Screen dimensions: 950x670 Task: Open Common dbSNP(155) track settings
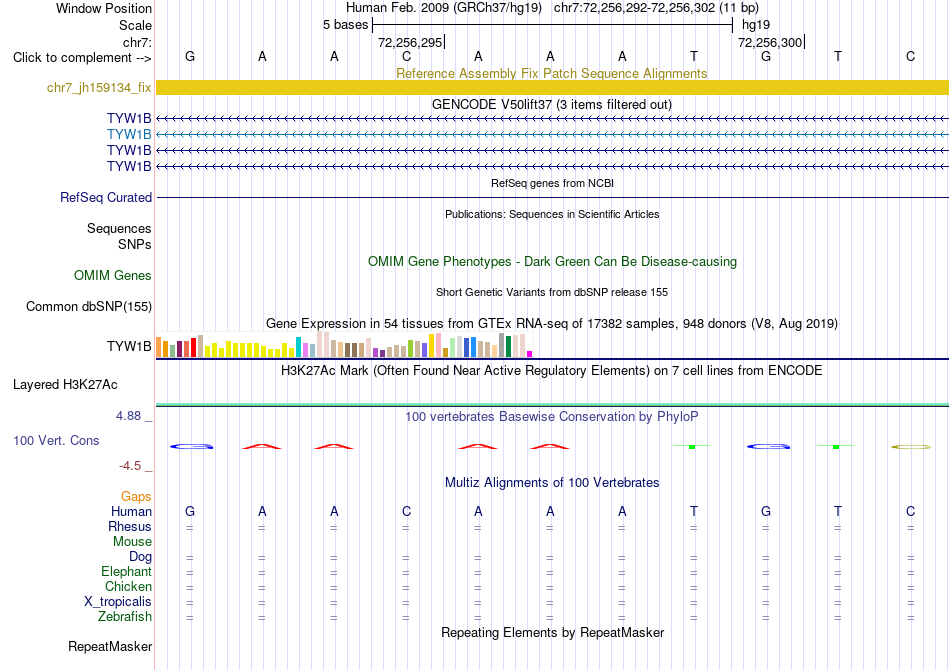[x=88, y=307]
